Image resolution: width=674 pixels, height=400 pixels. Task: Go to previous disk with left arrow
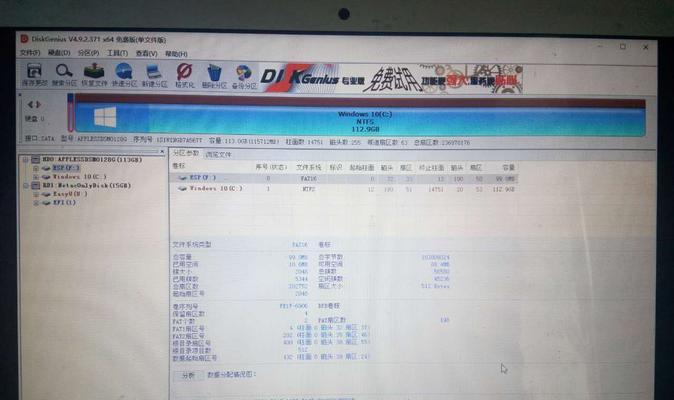click(30, 104)
